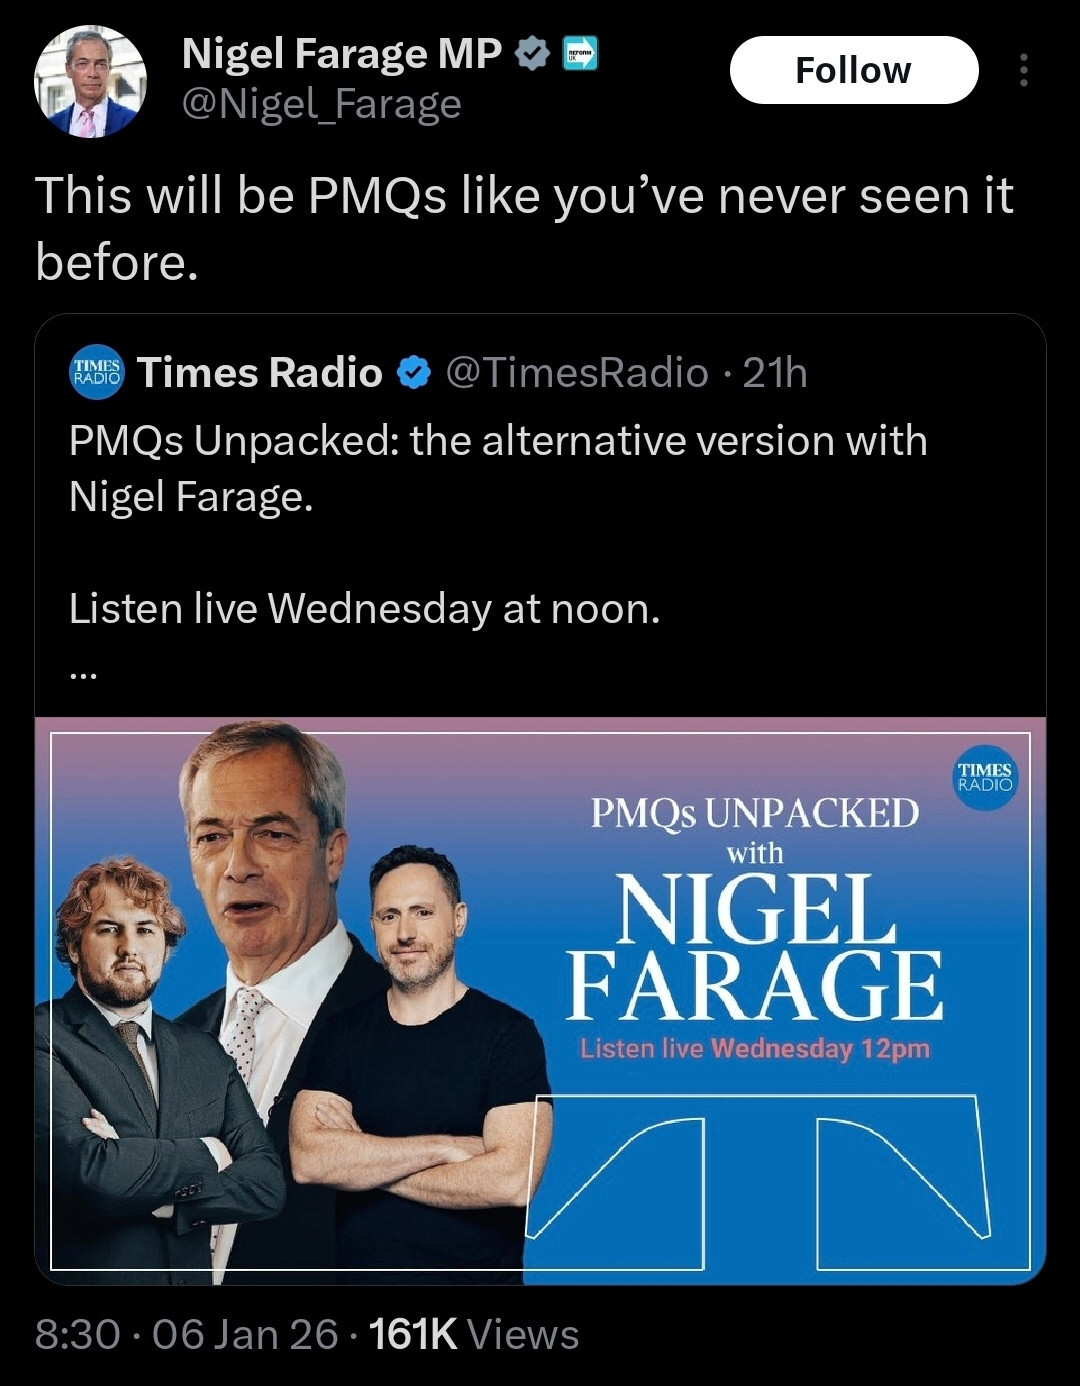
Task: Open Nigel Farage's profile picture
Action: click(x=90, y=82)
